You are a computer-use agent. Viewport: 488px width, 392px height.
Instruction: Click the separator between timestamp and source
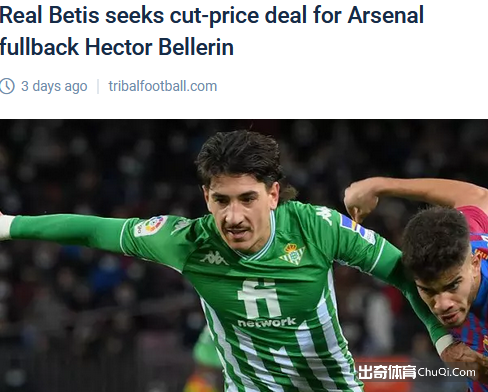[98, 86]
